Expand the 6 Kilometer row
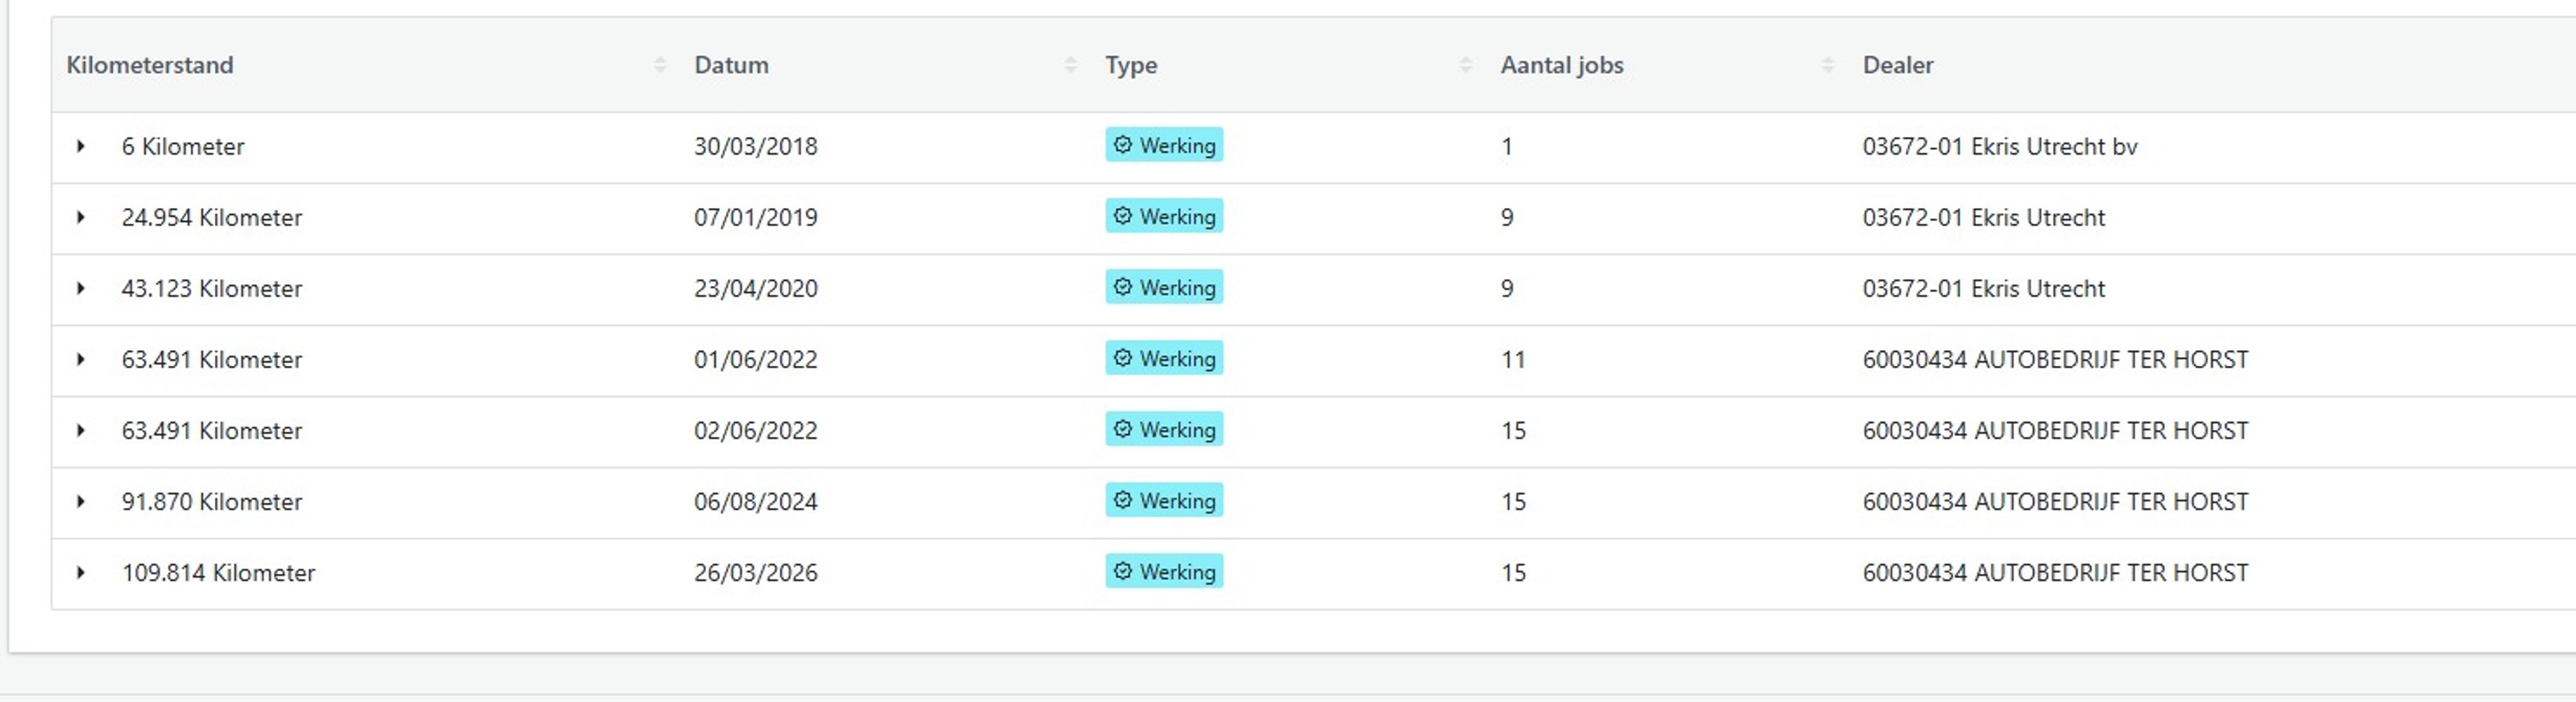 click(x=80, y=146)
